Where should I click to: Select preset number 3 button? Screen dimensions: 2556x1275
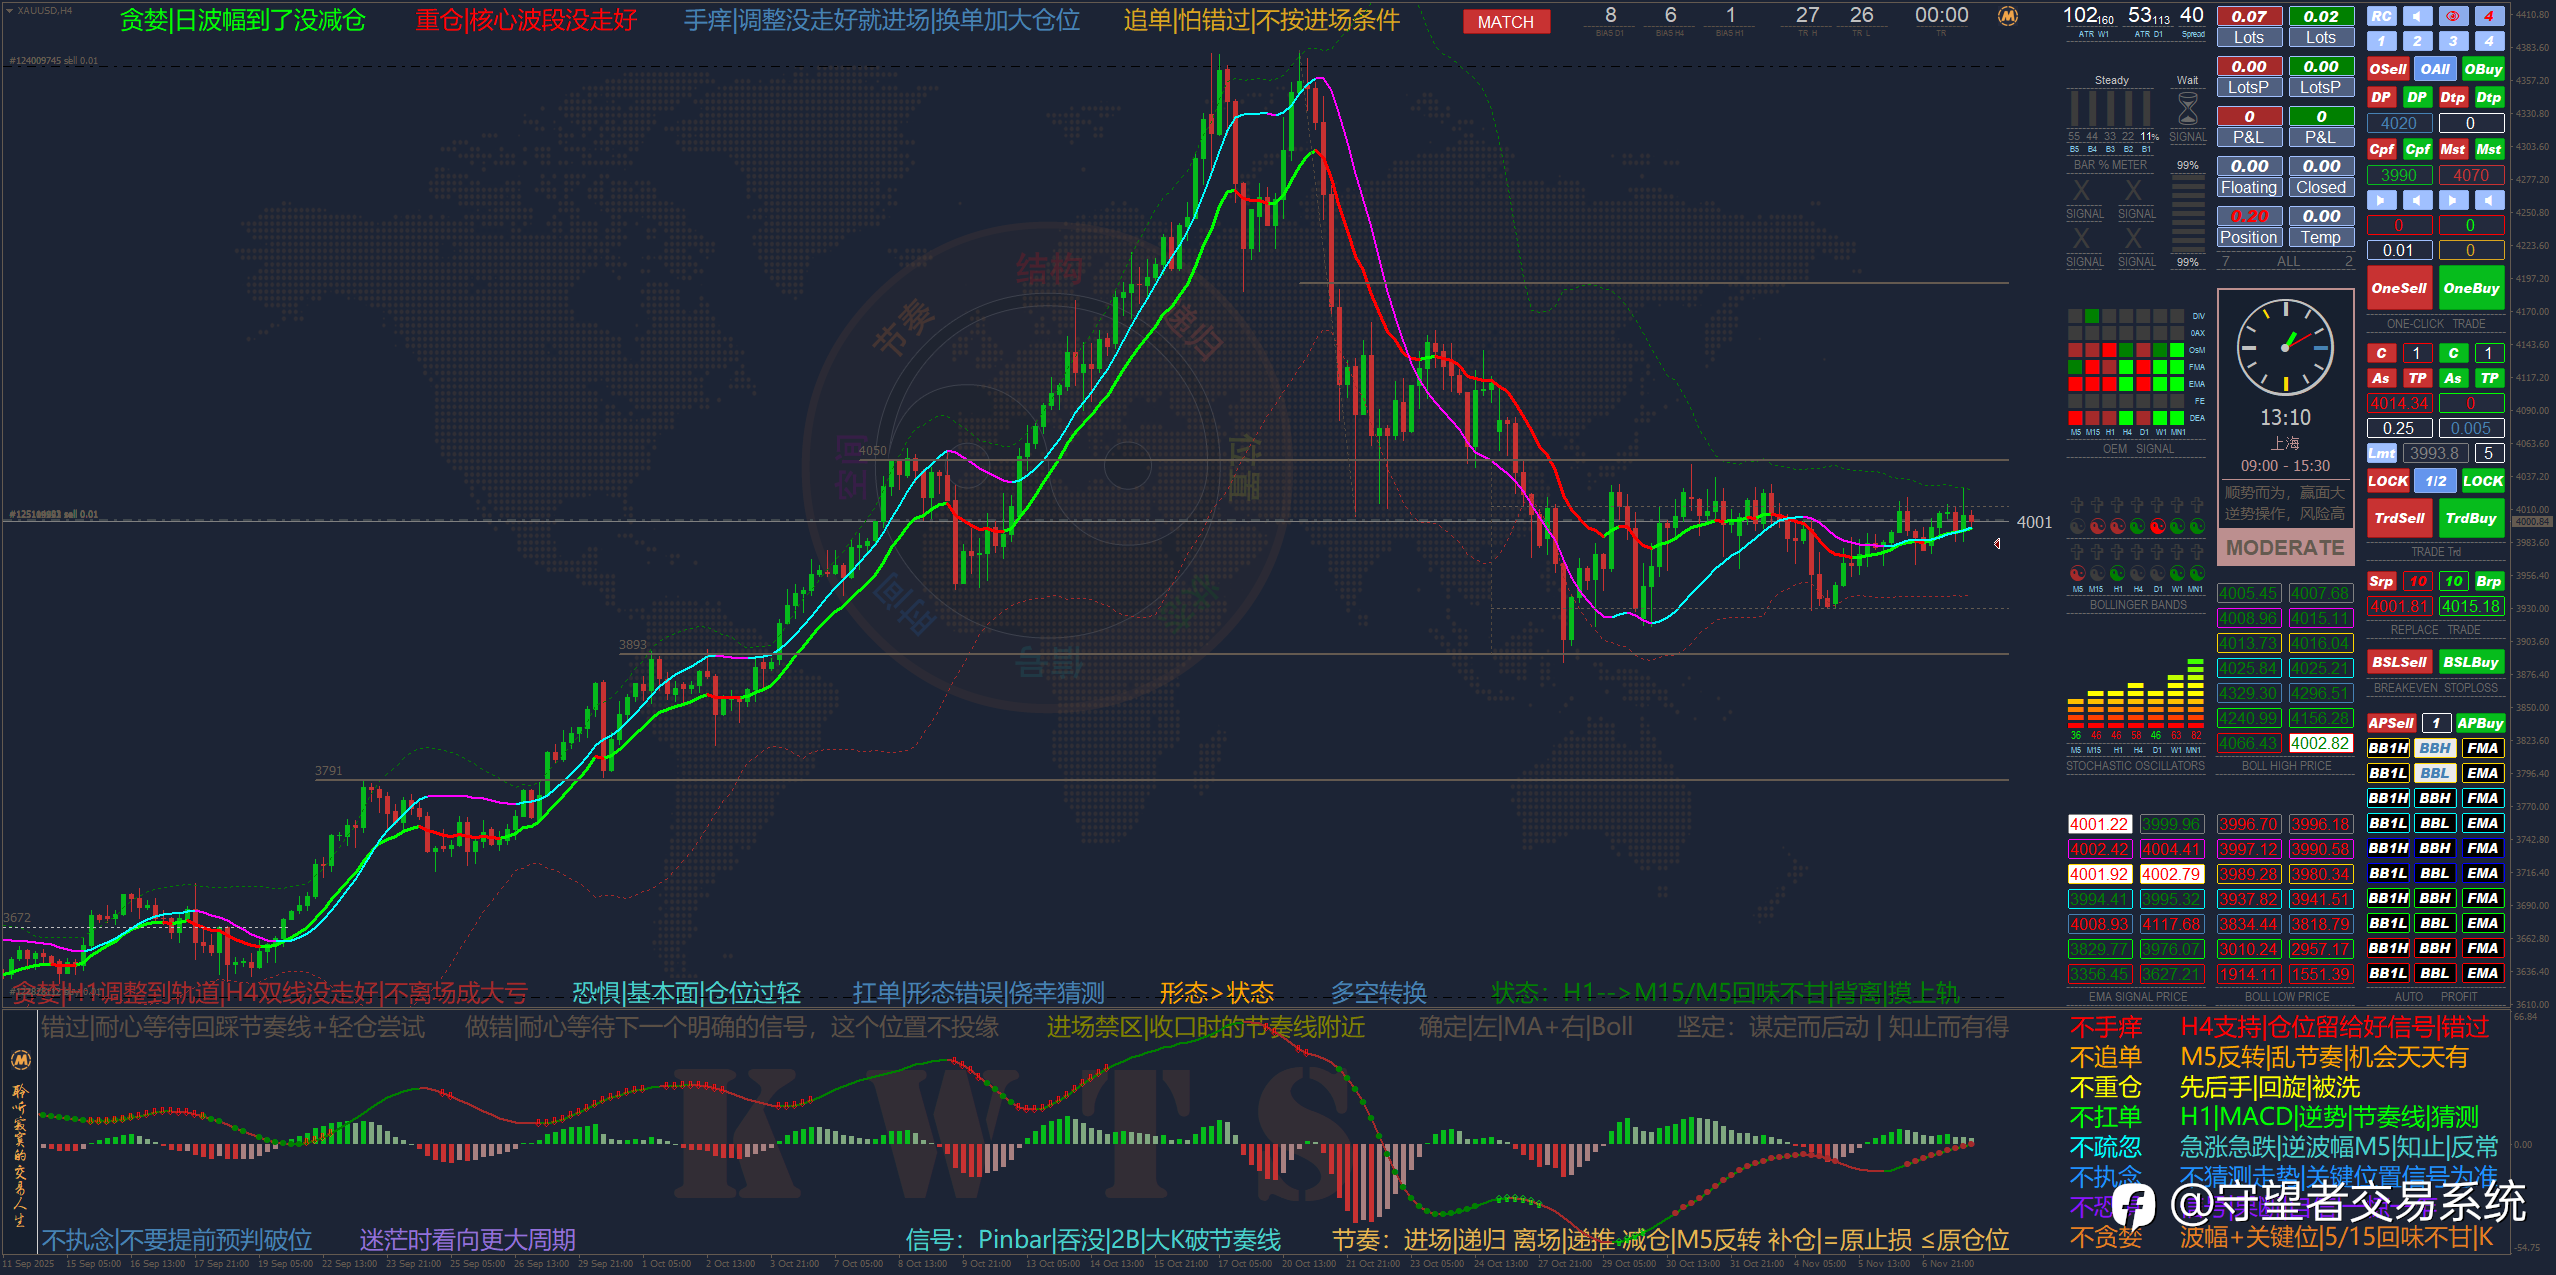(2452, 41)
